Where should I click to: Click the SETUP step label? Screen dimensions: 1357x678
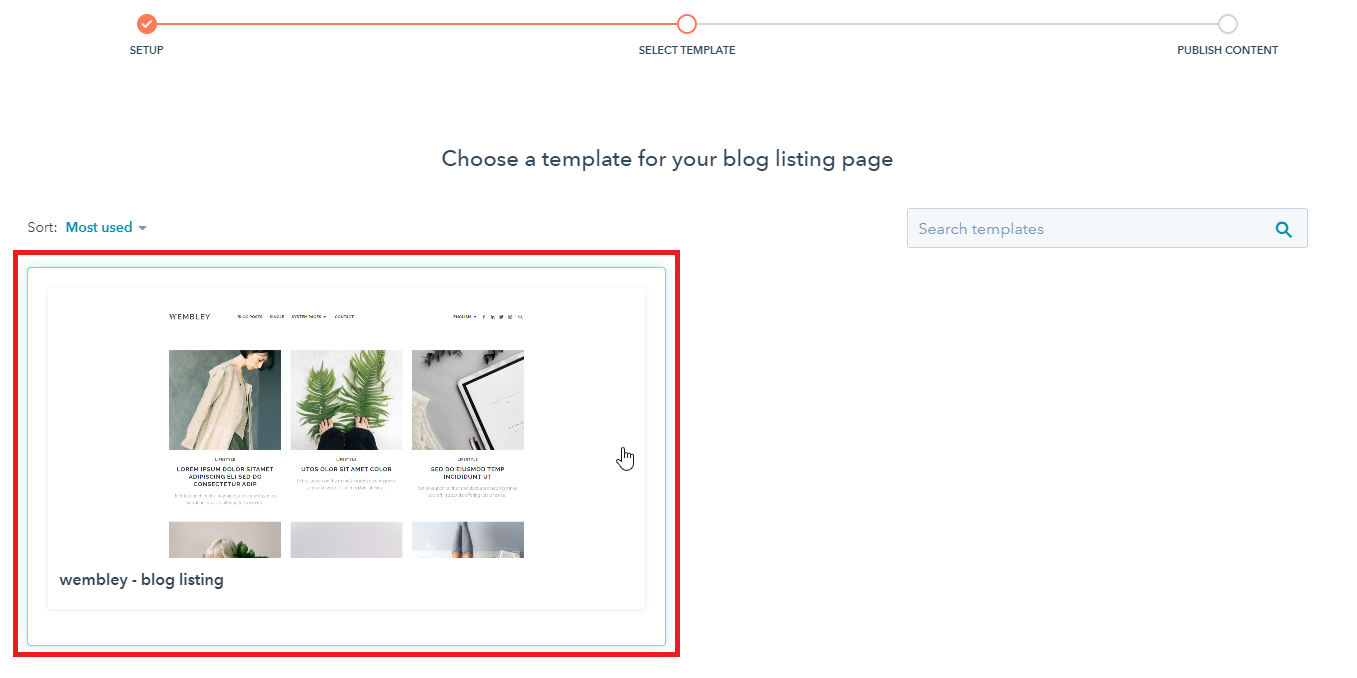pos(147,50)
